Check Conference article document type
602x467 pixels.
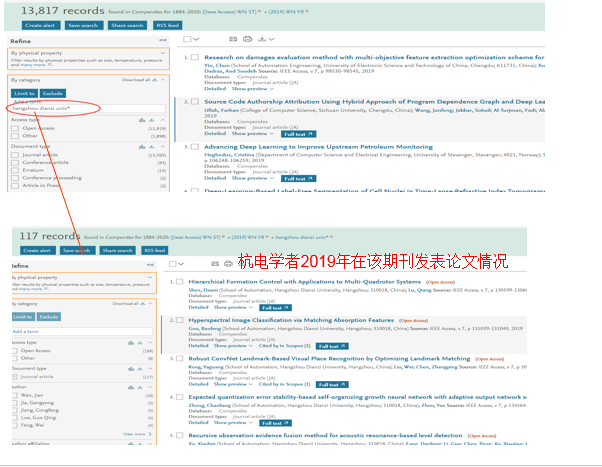click(15, 162)
